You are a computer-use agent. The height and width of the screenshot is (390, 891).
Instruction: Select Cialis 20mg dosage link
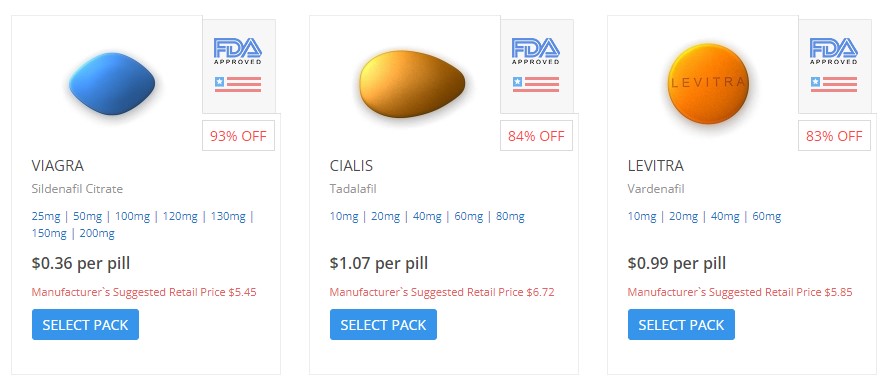[385, 217]
